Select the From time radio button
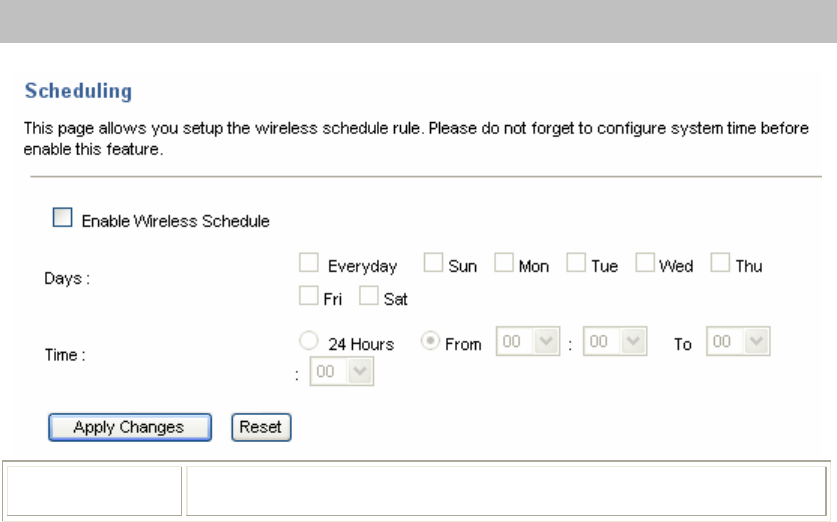Screen dimensions: 837x522 [x=430, y=341]
